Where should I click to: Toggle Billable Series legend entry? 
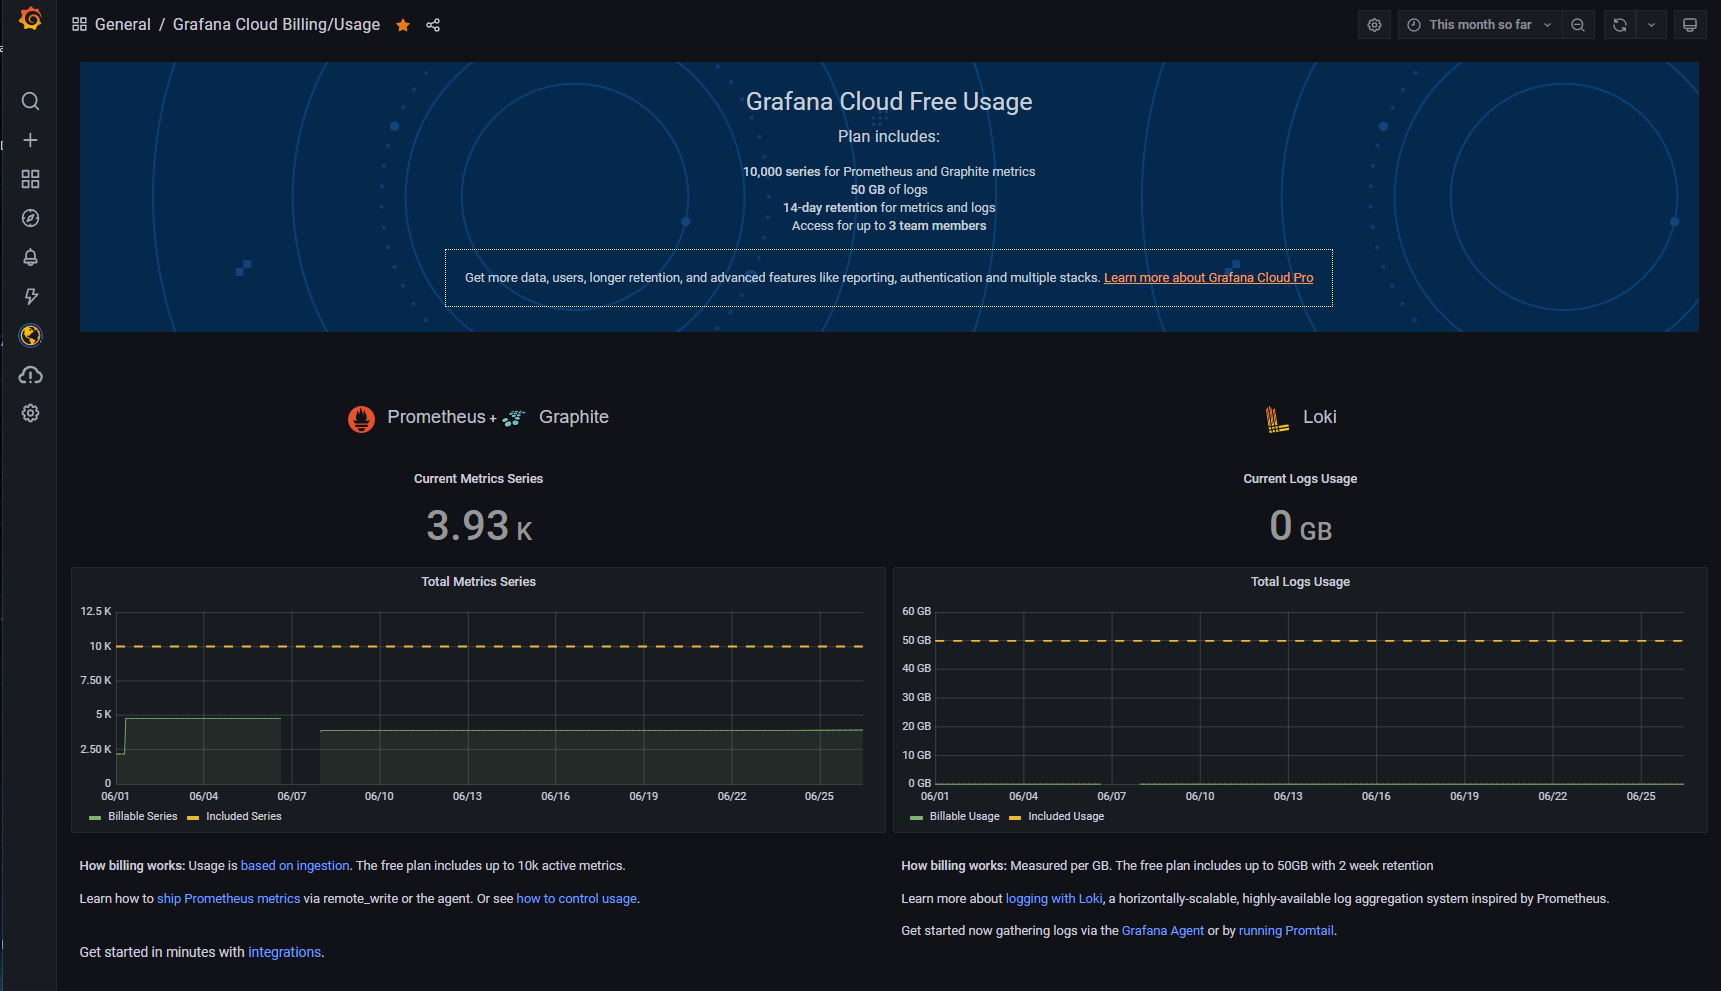[142, 817]
